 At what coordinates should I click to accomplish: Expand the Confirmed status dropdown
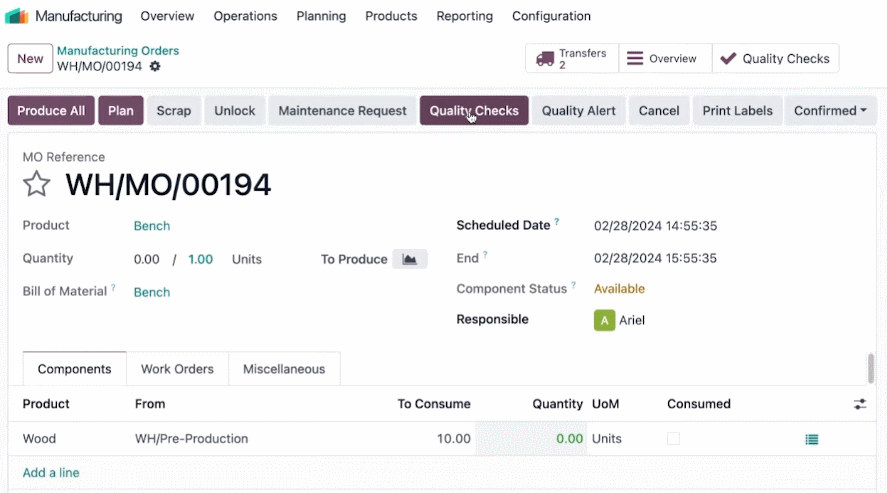point(830,111)
